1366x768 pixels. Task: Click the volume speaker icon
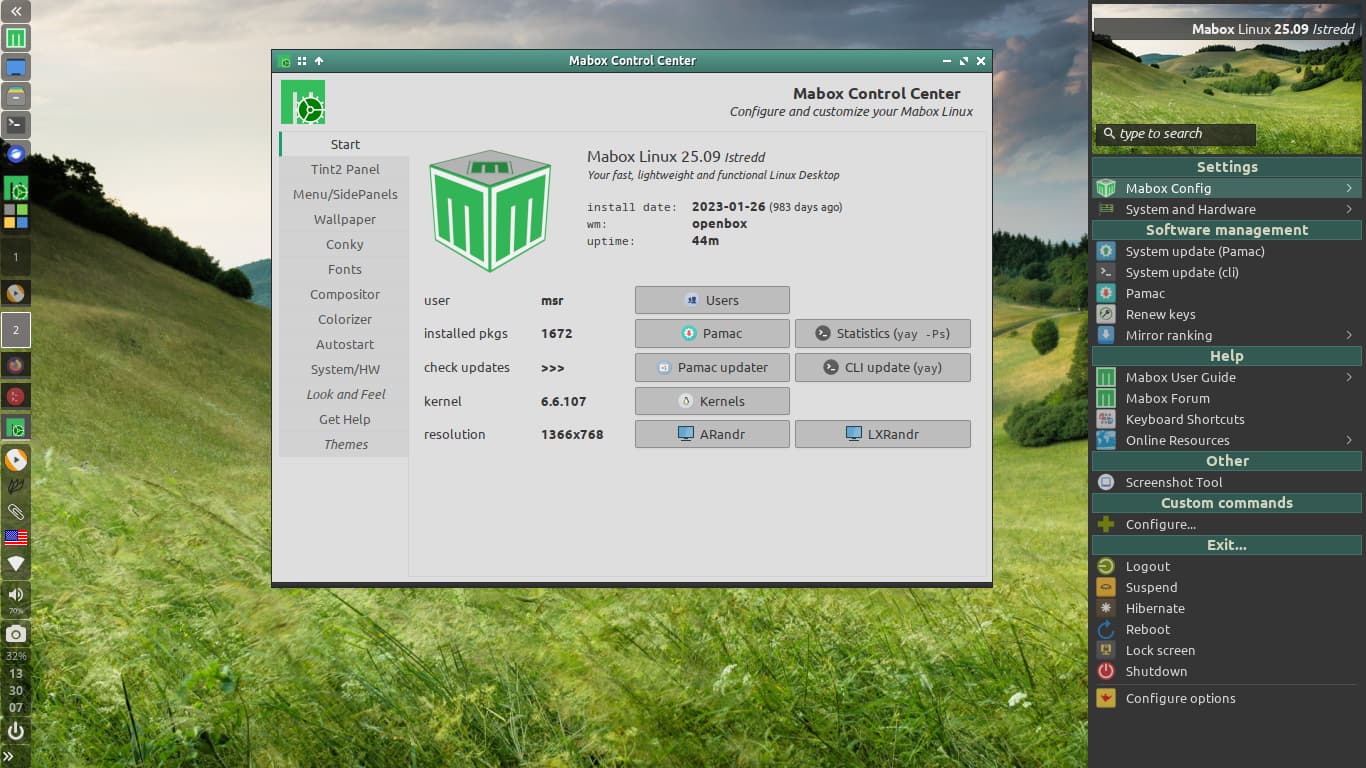click(15, 595)
